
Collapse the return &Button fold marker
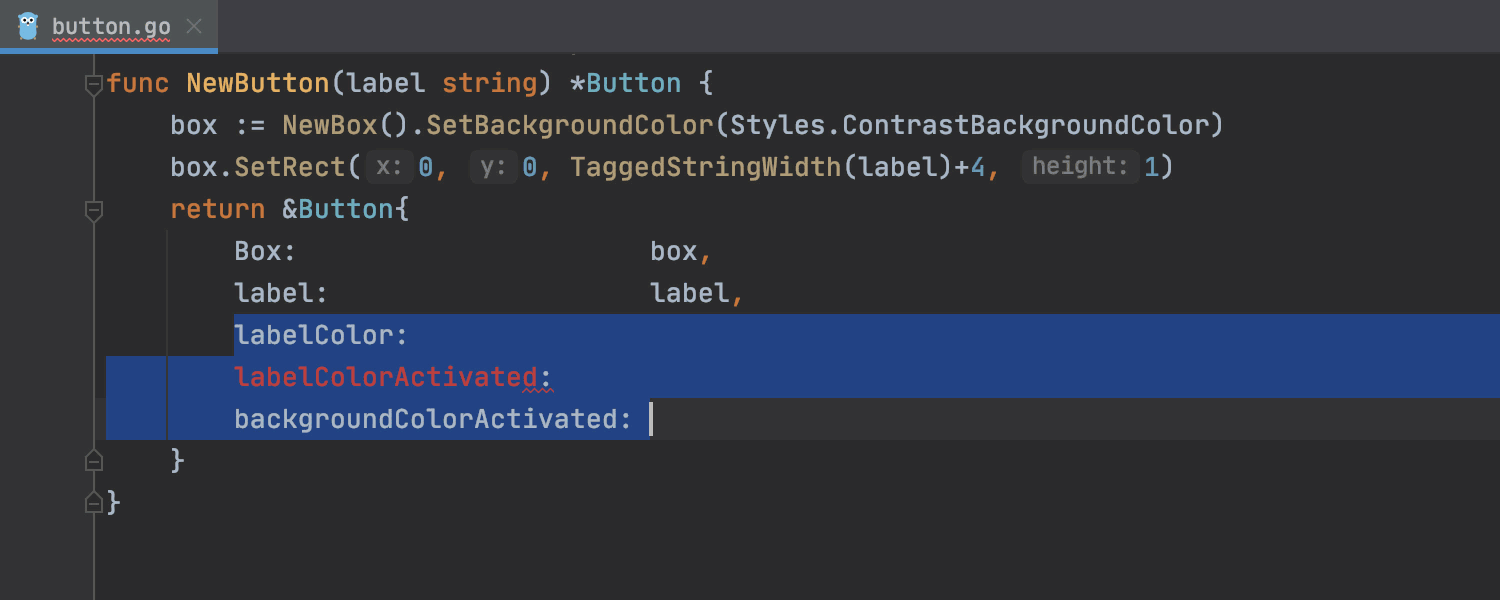pos(94,210)
